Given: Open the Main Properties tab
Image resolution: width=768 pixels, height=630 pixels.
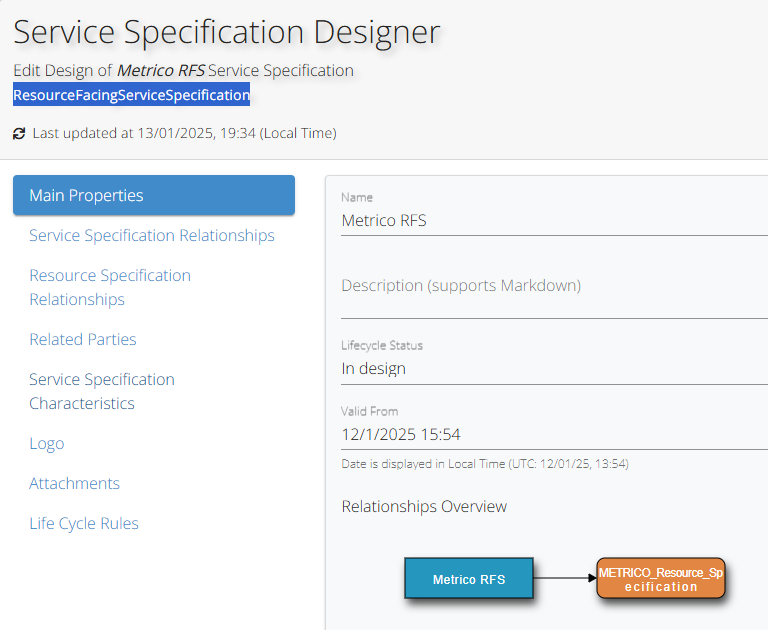Looking at the screenshot, I should (x=154, y=195).
